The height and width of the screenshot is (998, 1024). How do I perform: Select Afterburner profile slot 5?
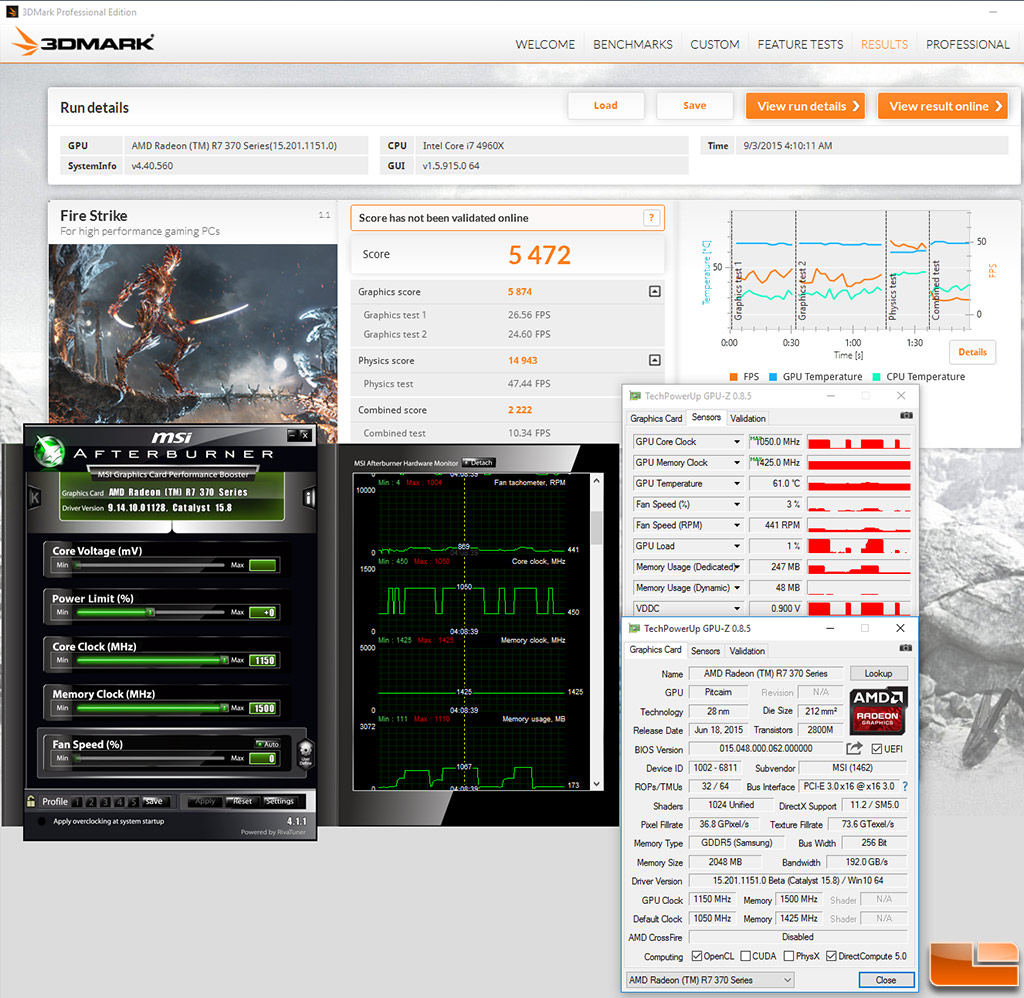133,801
